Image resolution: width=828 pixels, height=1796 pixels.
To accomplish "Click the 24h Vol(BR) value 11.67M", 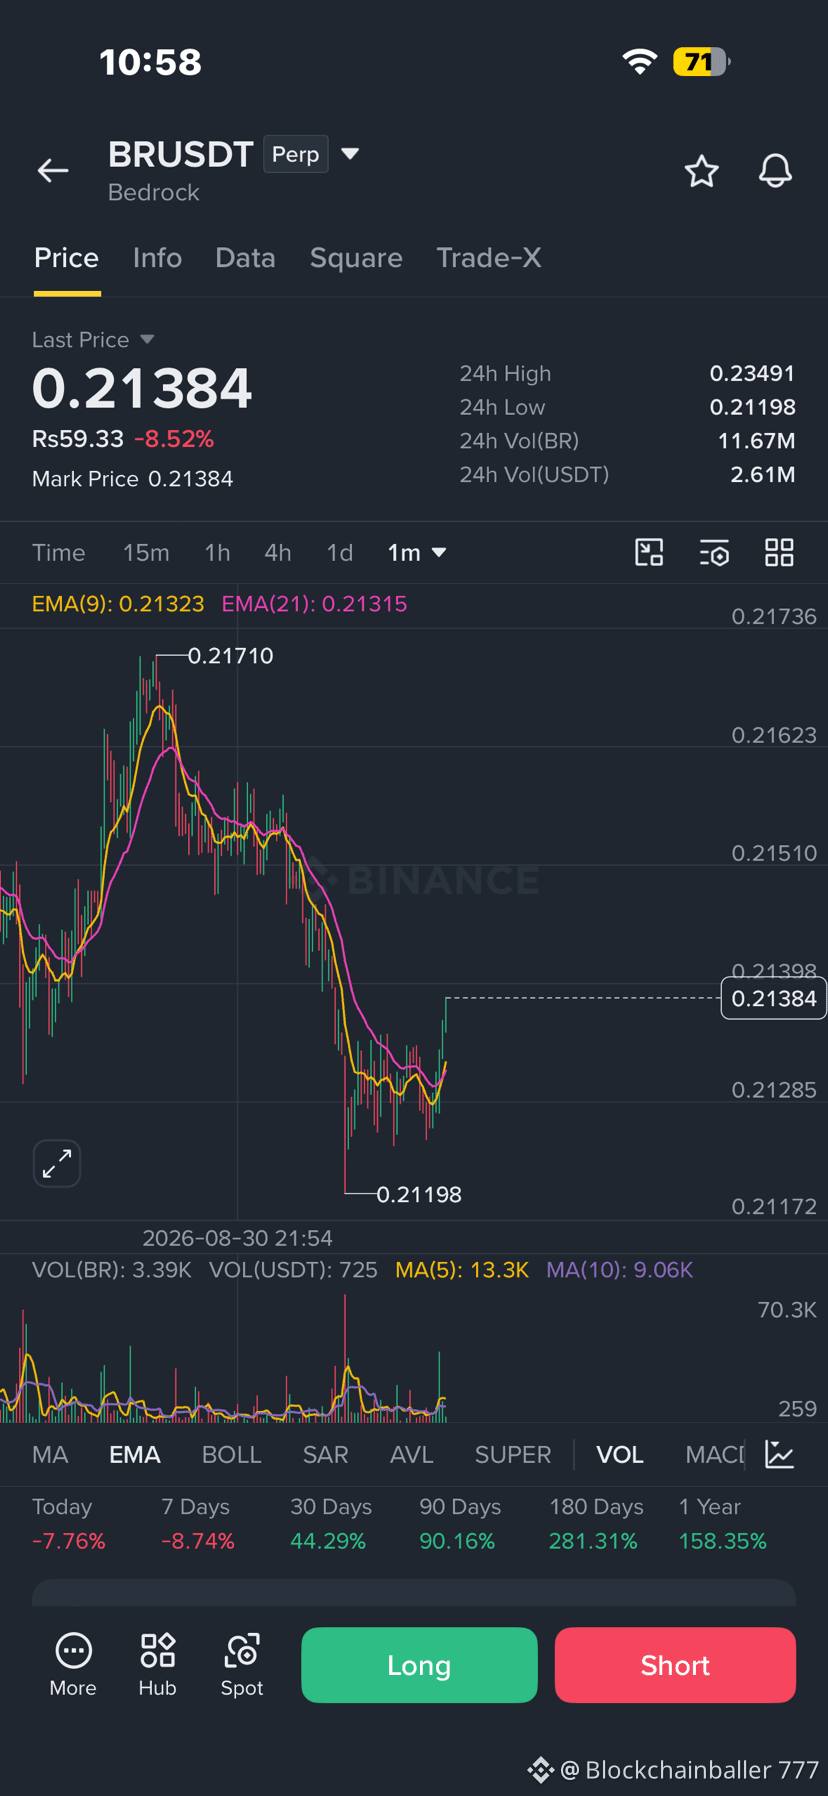I will pyautogui.click(x=756, y=441).
